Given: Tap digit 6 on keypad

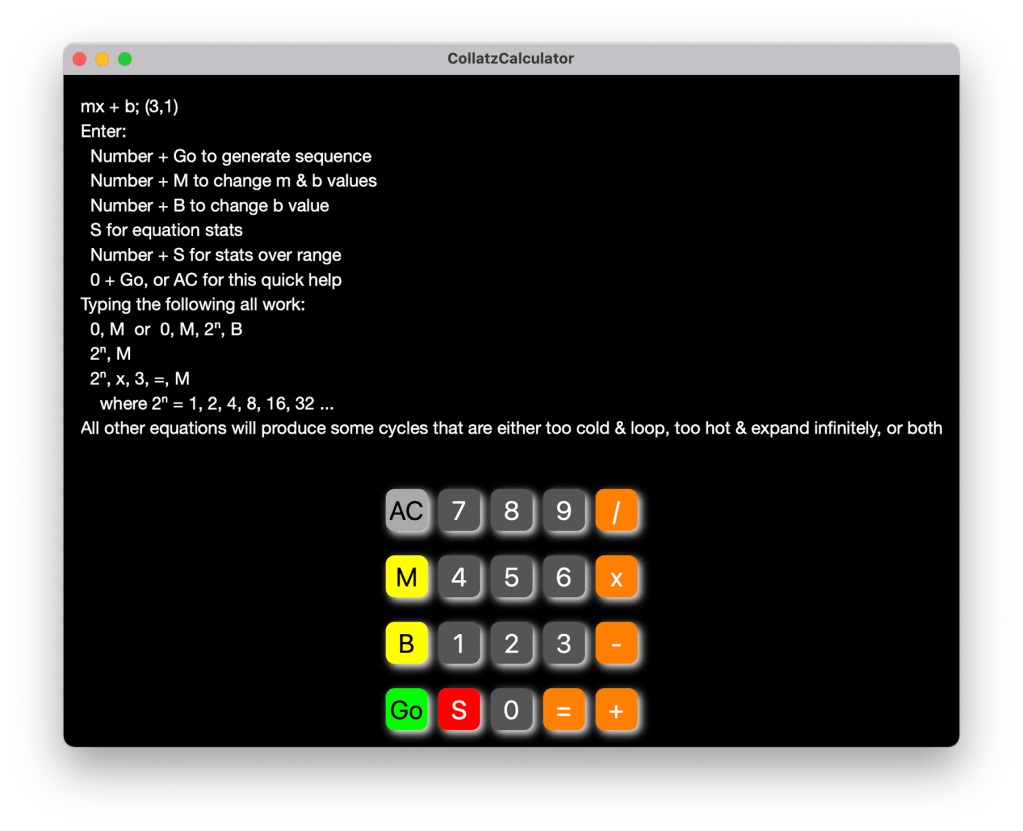Looking at the screenshot, I should click(564, 577).
